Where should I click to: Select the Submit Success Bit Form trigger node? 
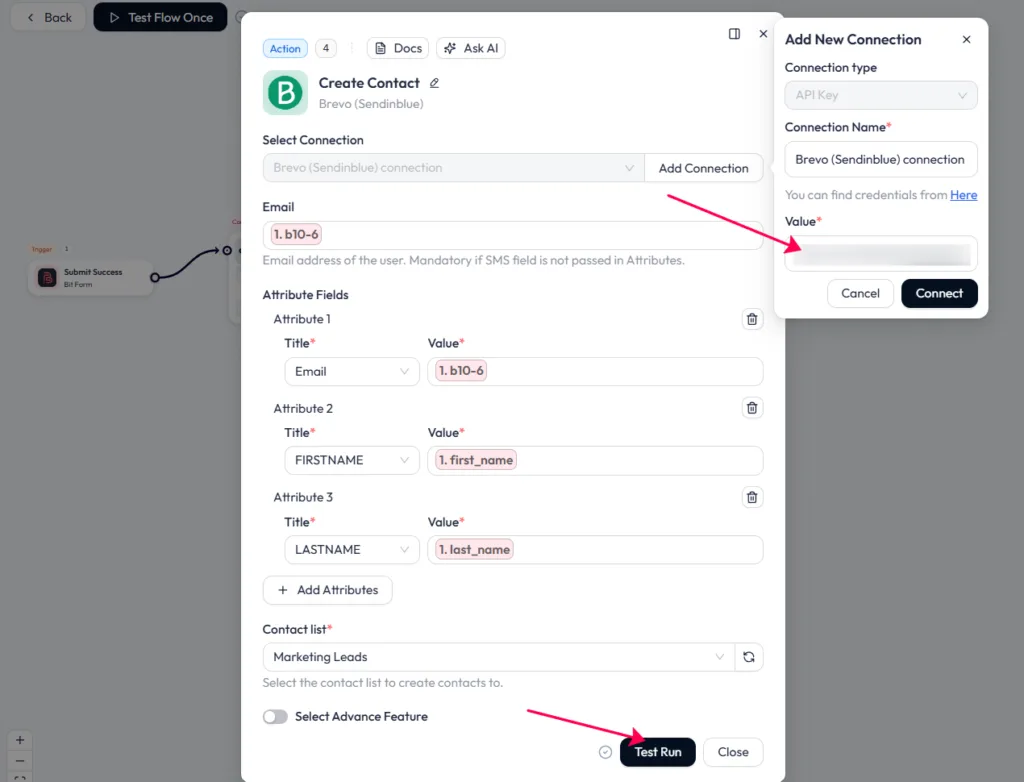click(x=91, y=278)
